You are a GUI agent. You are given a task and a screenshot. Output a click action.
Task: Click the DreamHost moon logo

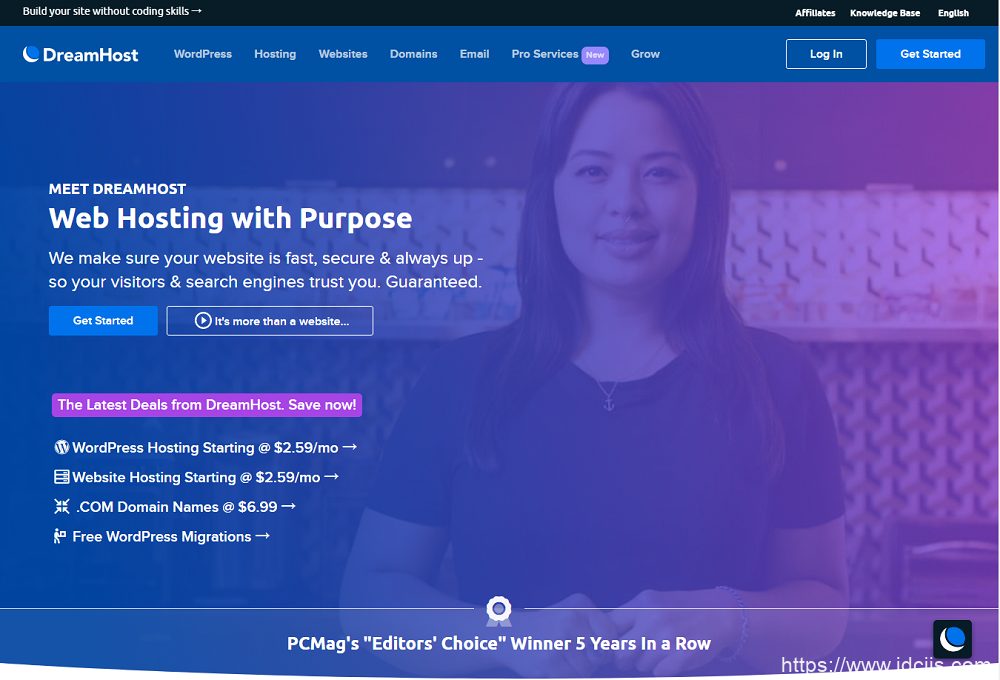tap(32, 54)
